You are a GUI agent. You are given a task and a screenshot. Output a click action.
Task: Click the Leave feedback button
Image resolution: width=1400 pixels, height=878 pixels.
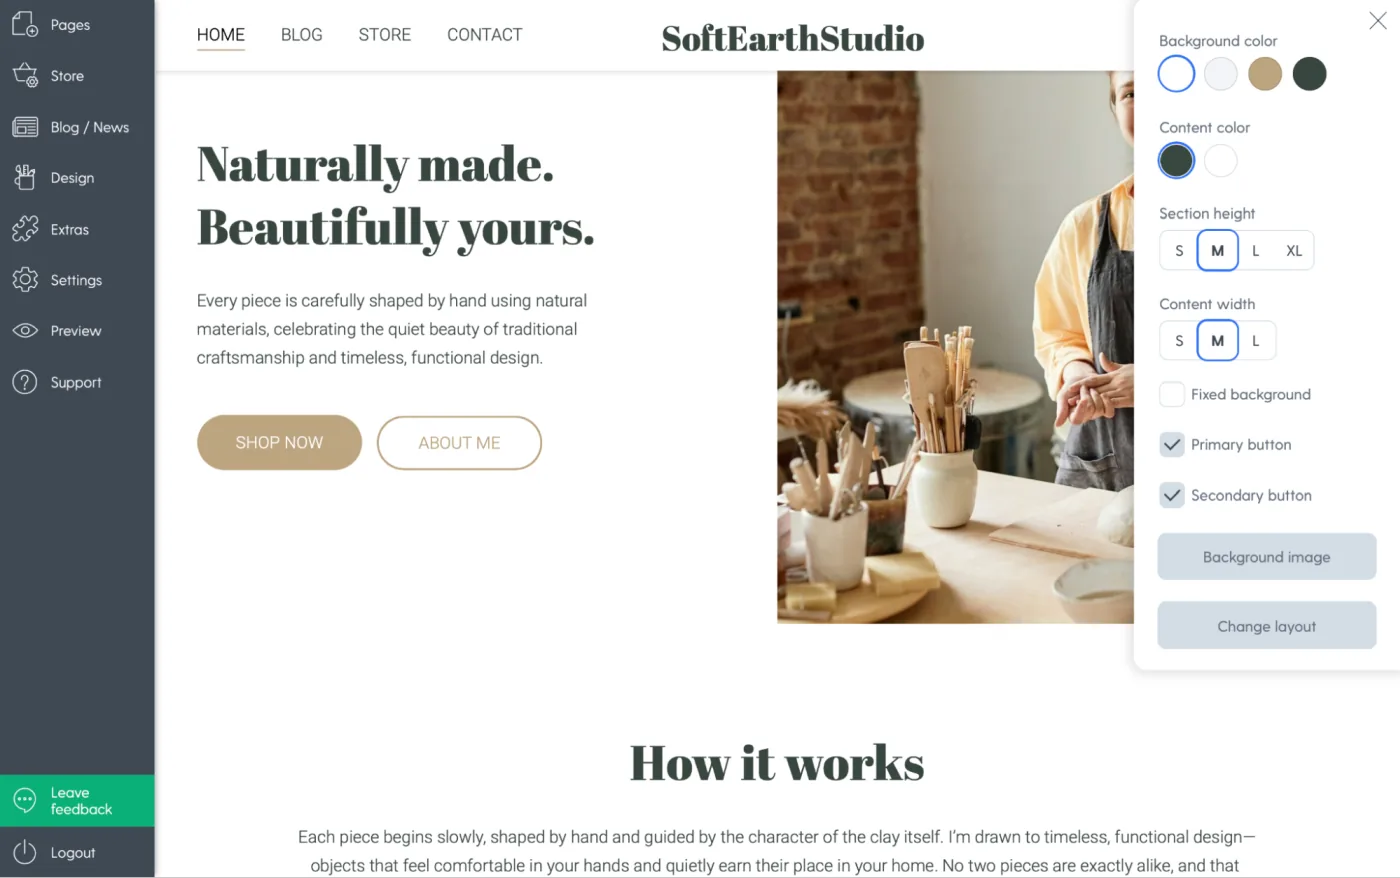coord(77,801)
